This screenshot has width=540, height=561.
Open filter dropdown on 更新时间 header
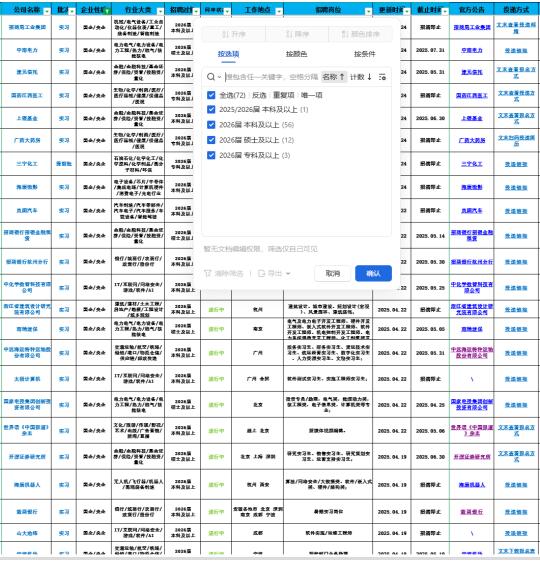click(x=407, y=11)
